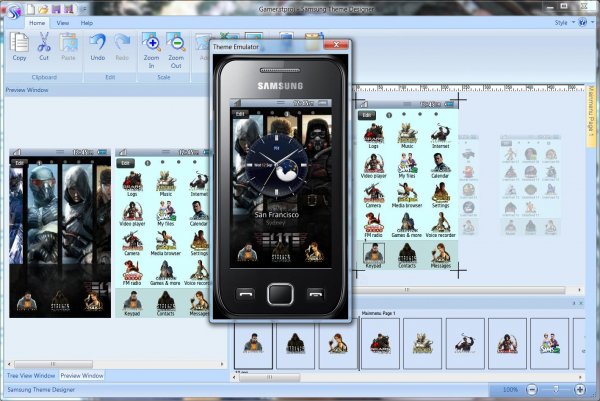
Task: Select the hooded Thief thumbnail in bottom strip
Action: point(295,343)
